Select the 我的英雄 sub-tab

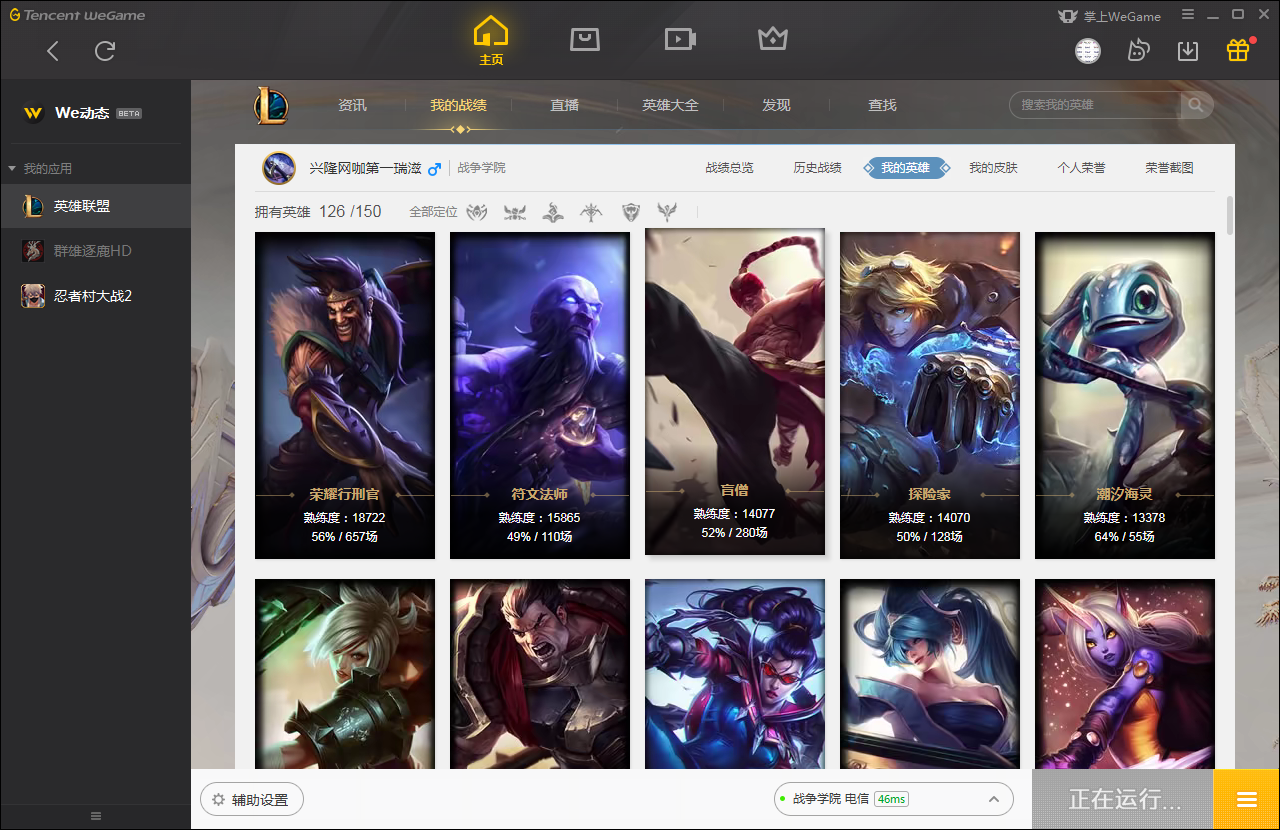[x=906, y=168]
